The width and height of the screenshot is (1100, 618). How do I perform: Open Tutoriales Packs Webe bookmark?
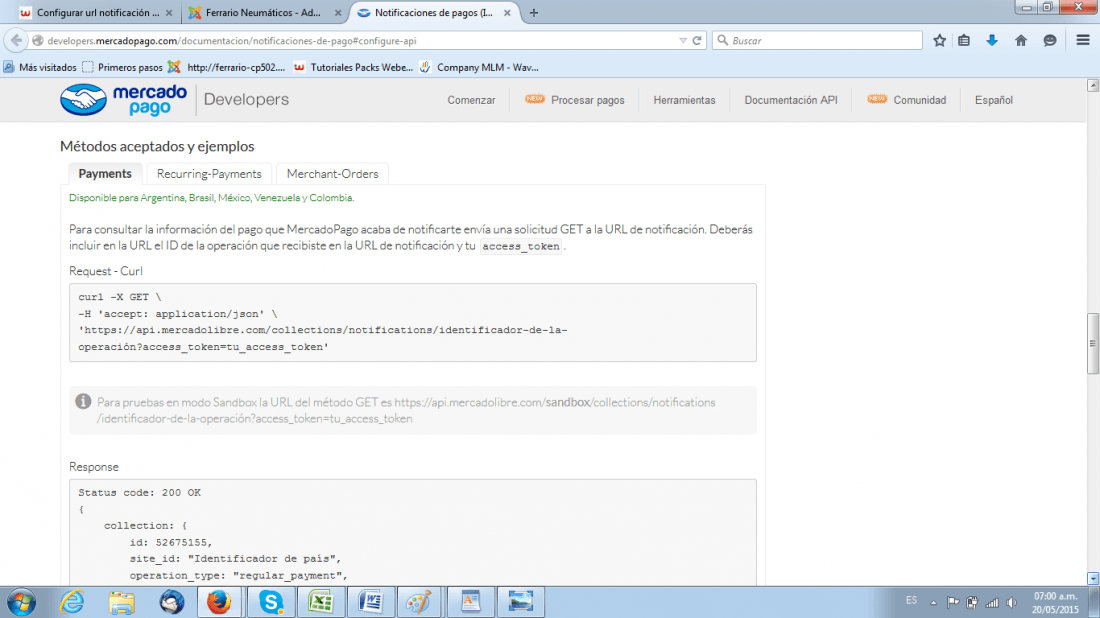coord(354,67)
